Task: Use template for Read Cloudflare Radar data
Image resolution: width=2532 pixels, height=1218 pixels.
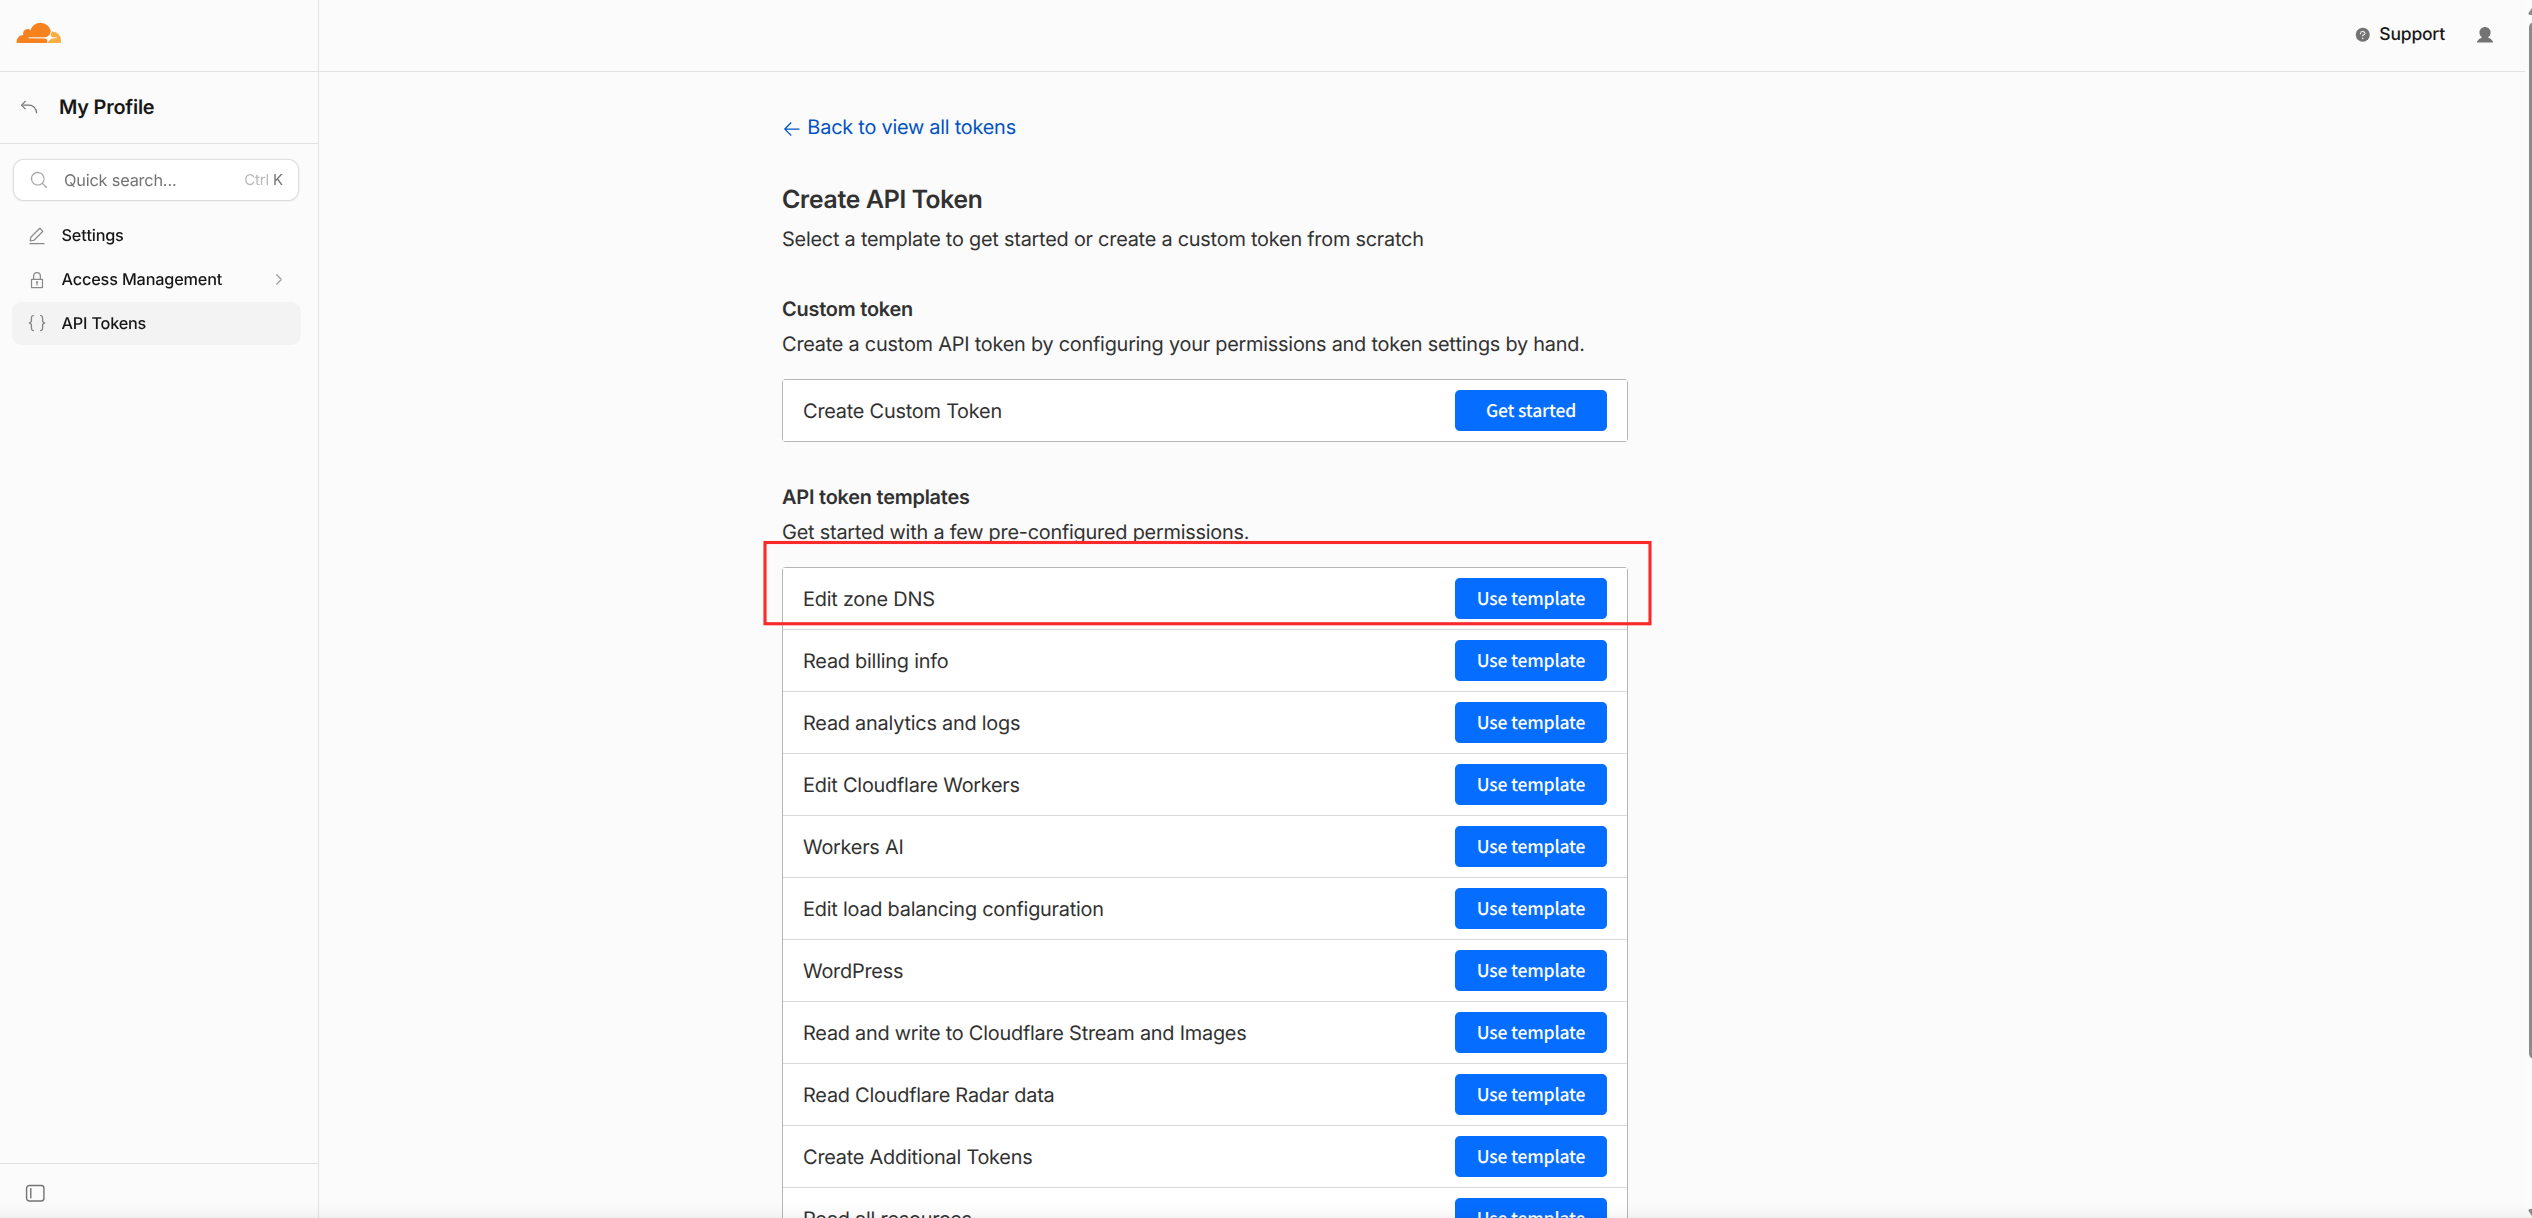Action: pyautogui.click(x=1530, y=1094)
